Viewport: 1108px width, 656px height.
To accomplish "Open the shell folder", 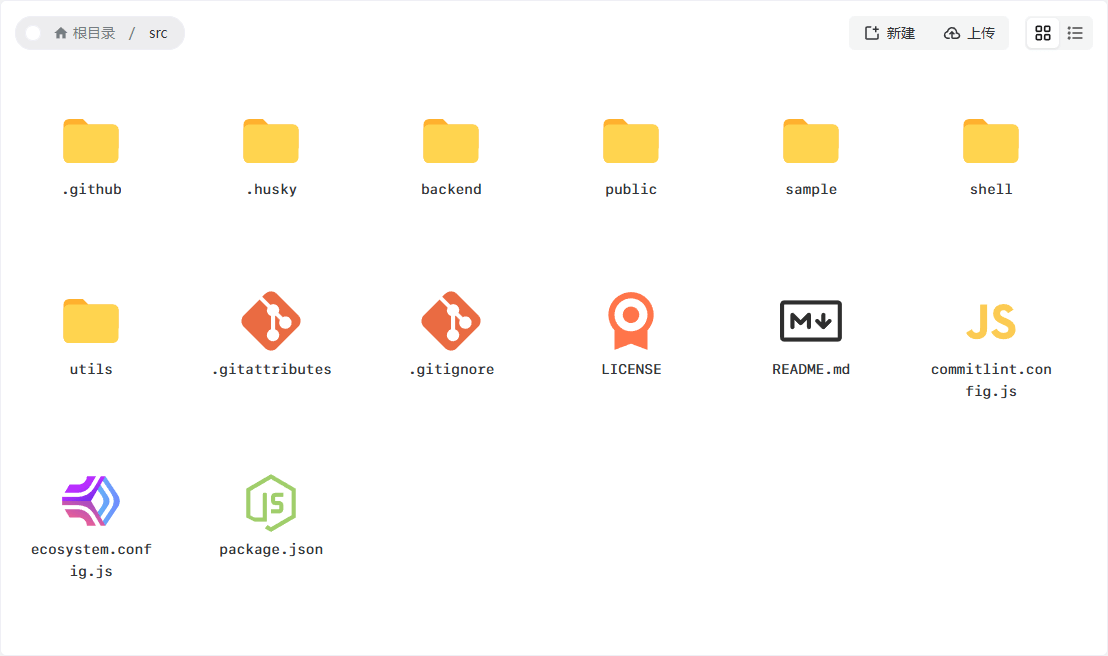I will pos(991,142).
